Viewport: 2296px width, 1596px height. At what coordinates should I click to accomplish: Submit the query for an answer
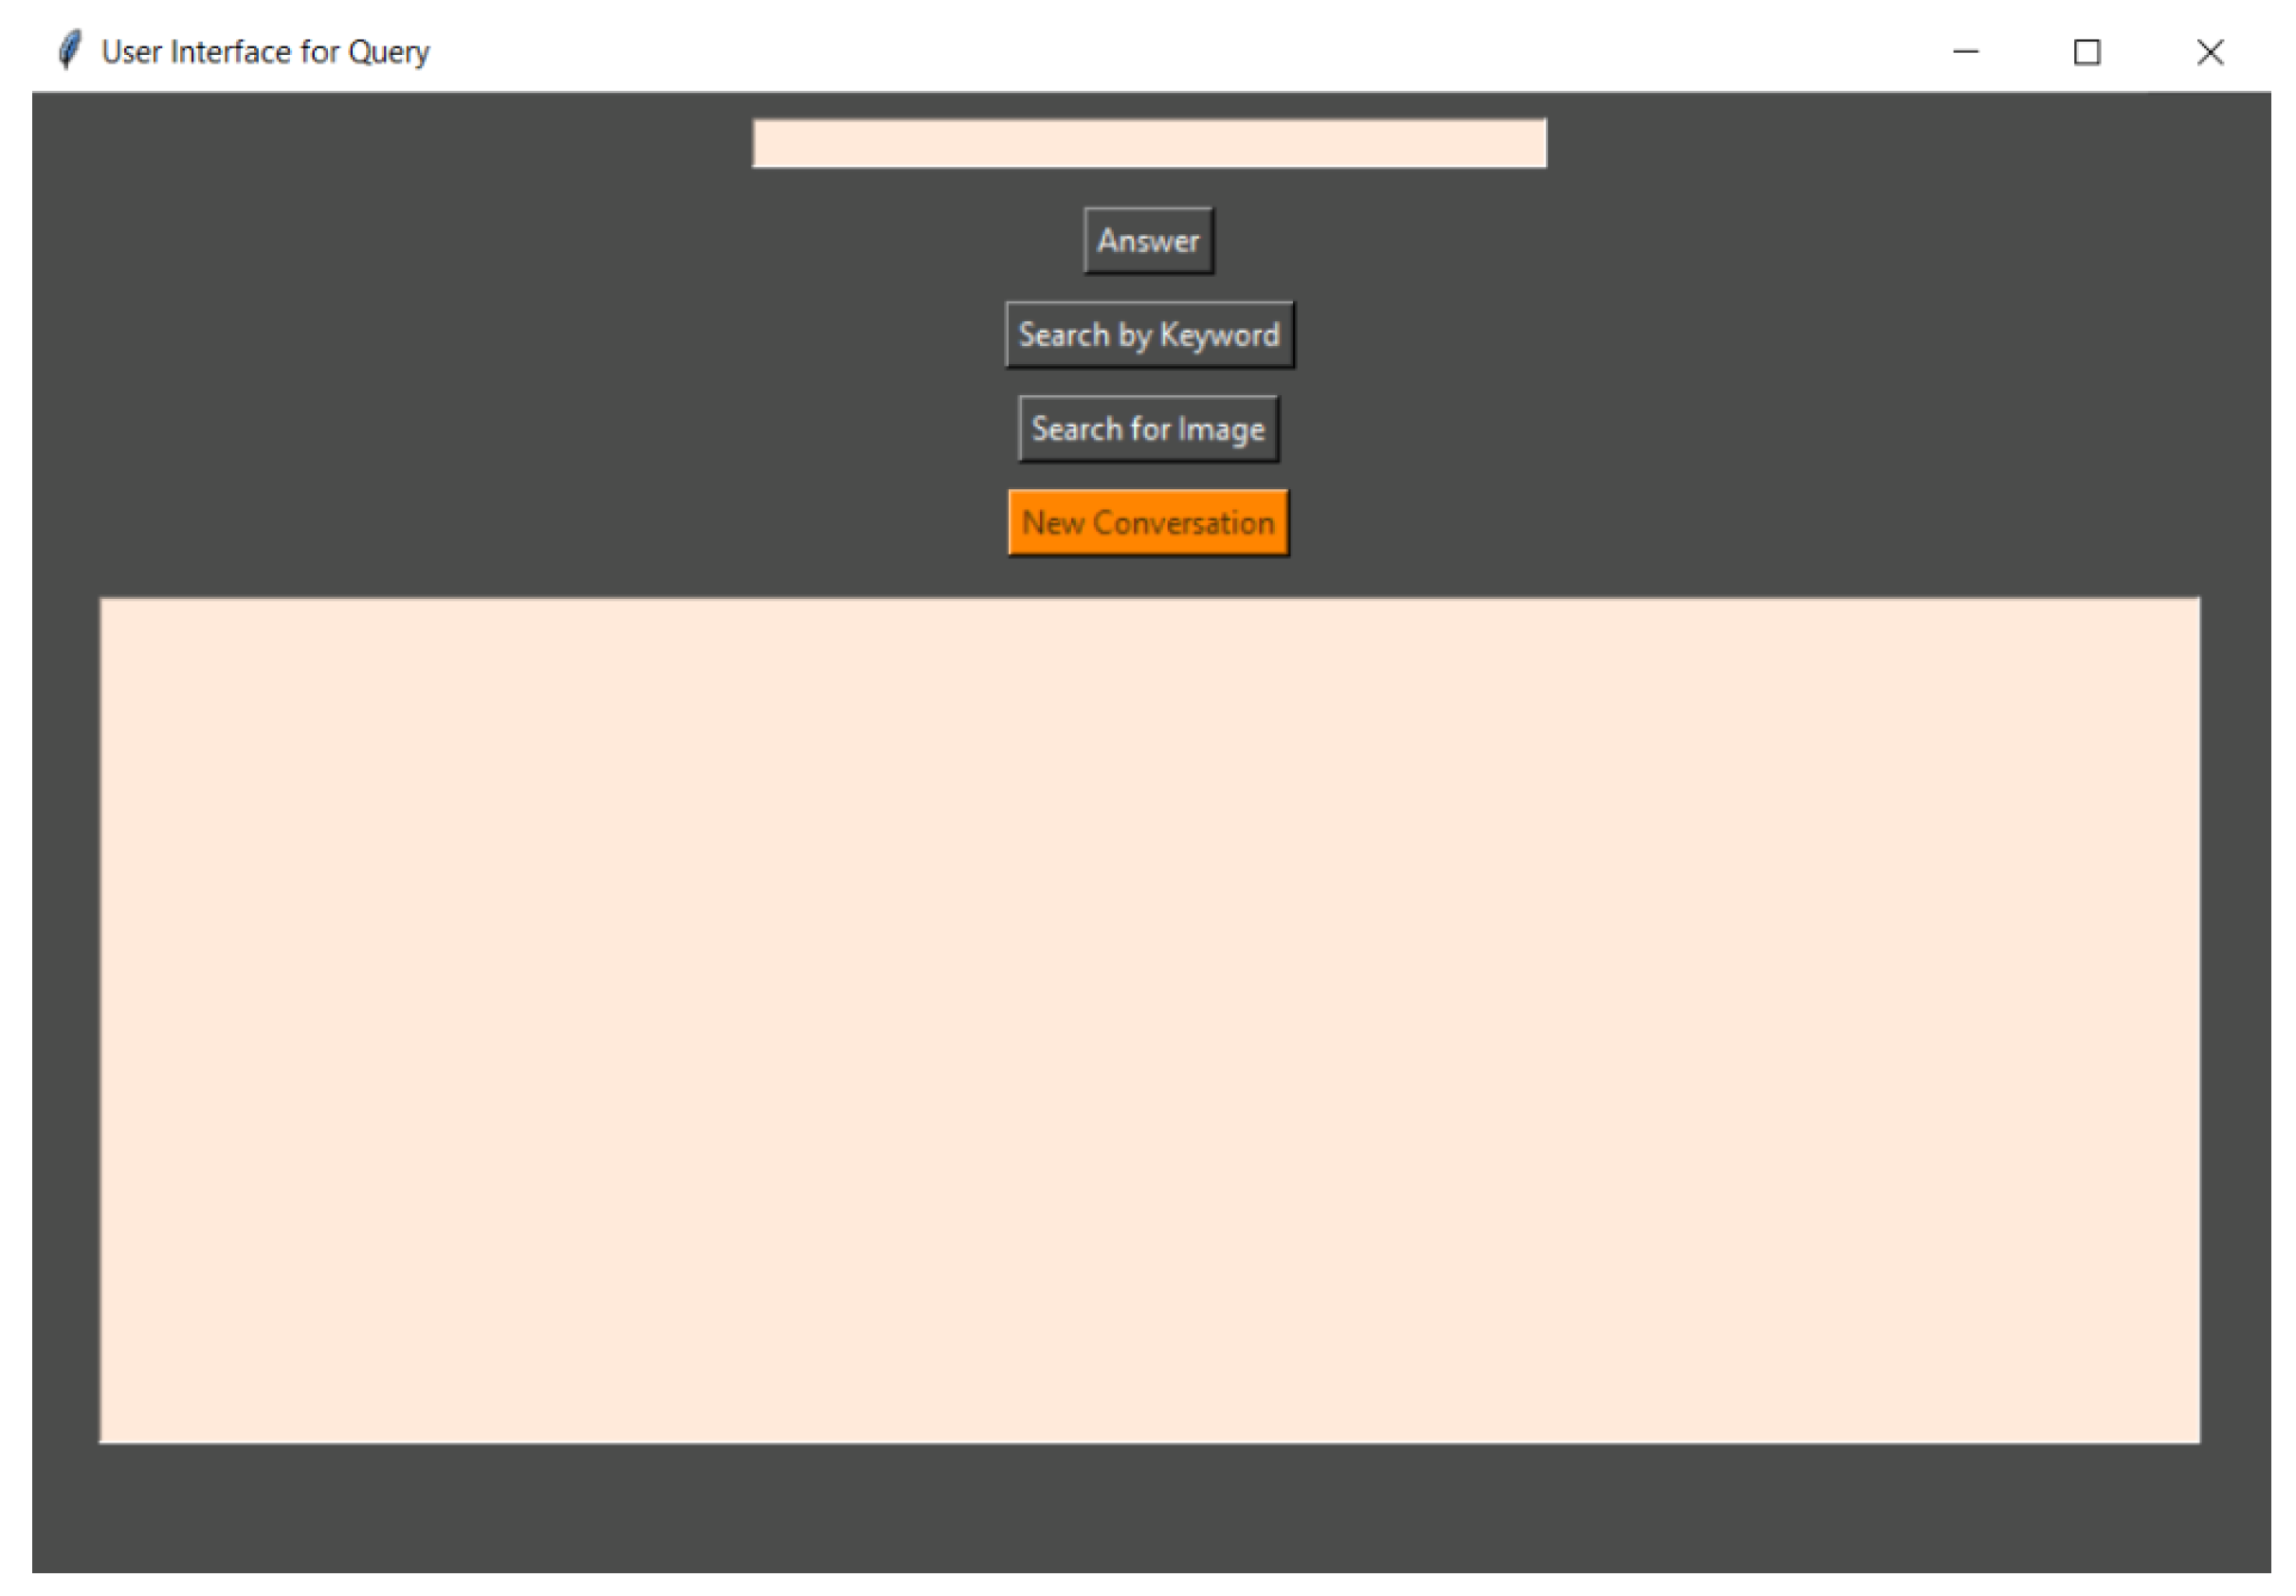[1148, 241]
